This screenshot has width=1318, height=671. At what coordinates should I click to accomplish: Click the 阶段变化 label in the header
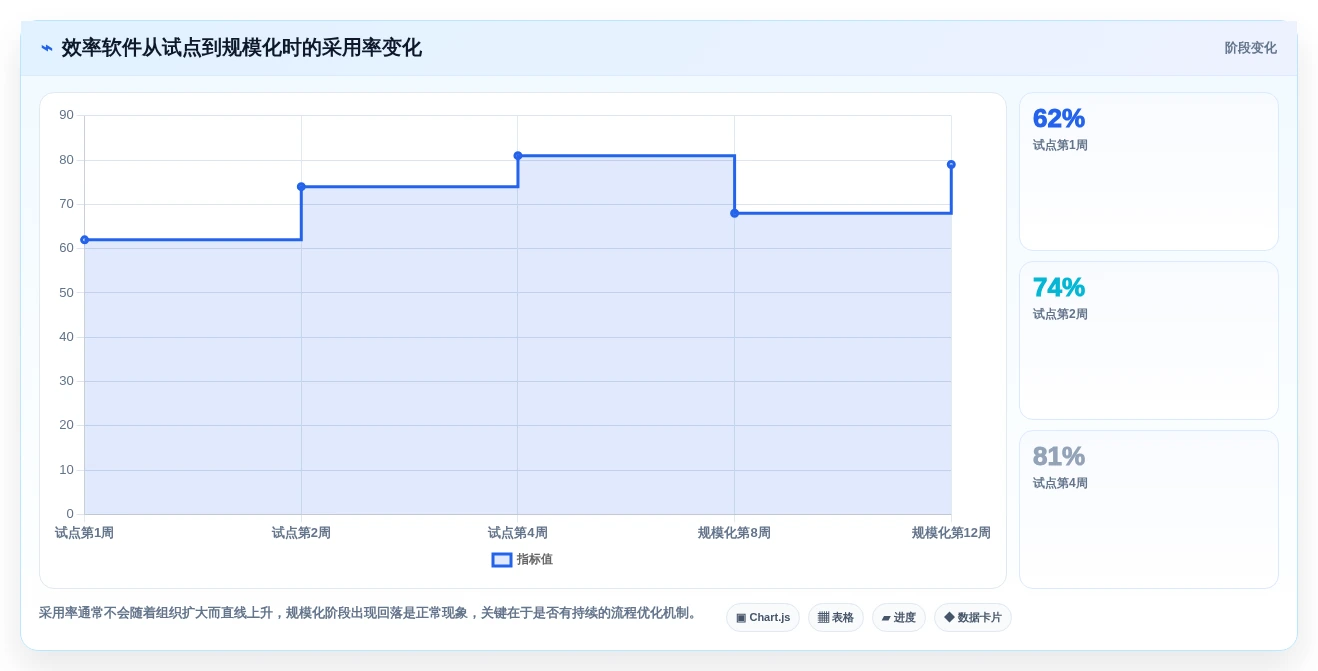coord(1251,48)
